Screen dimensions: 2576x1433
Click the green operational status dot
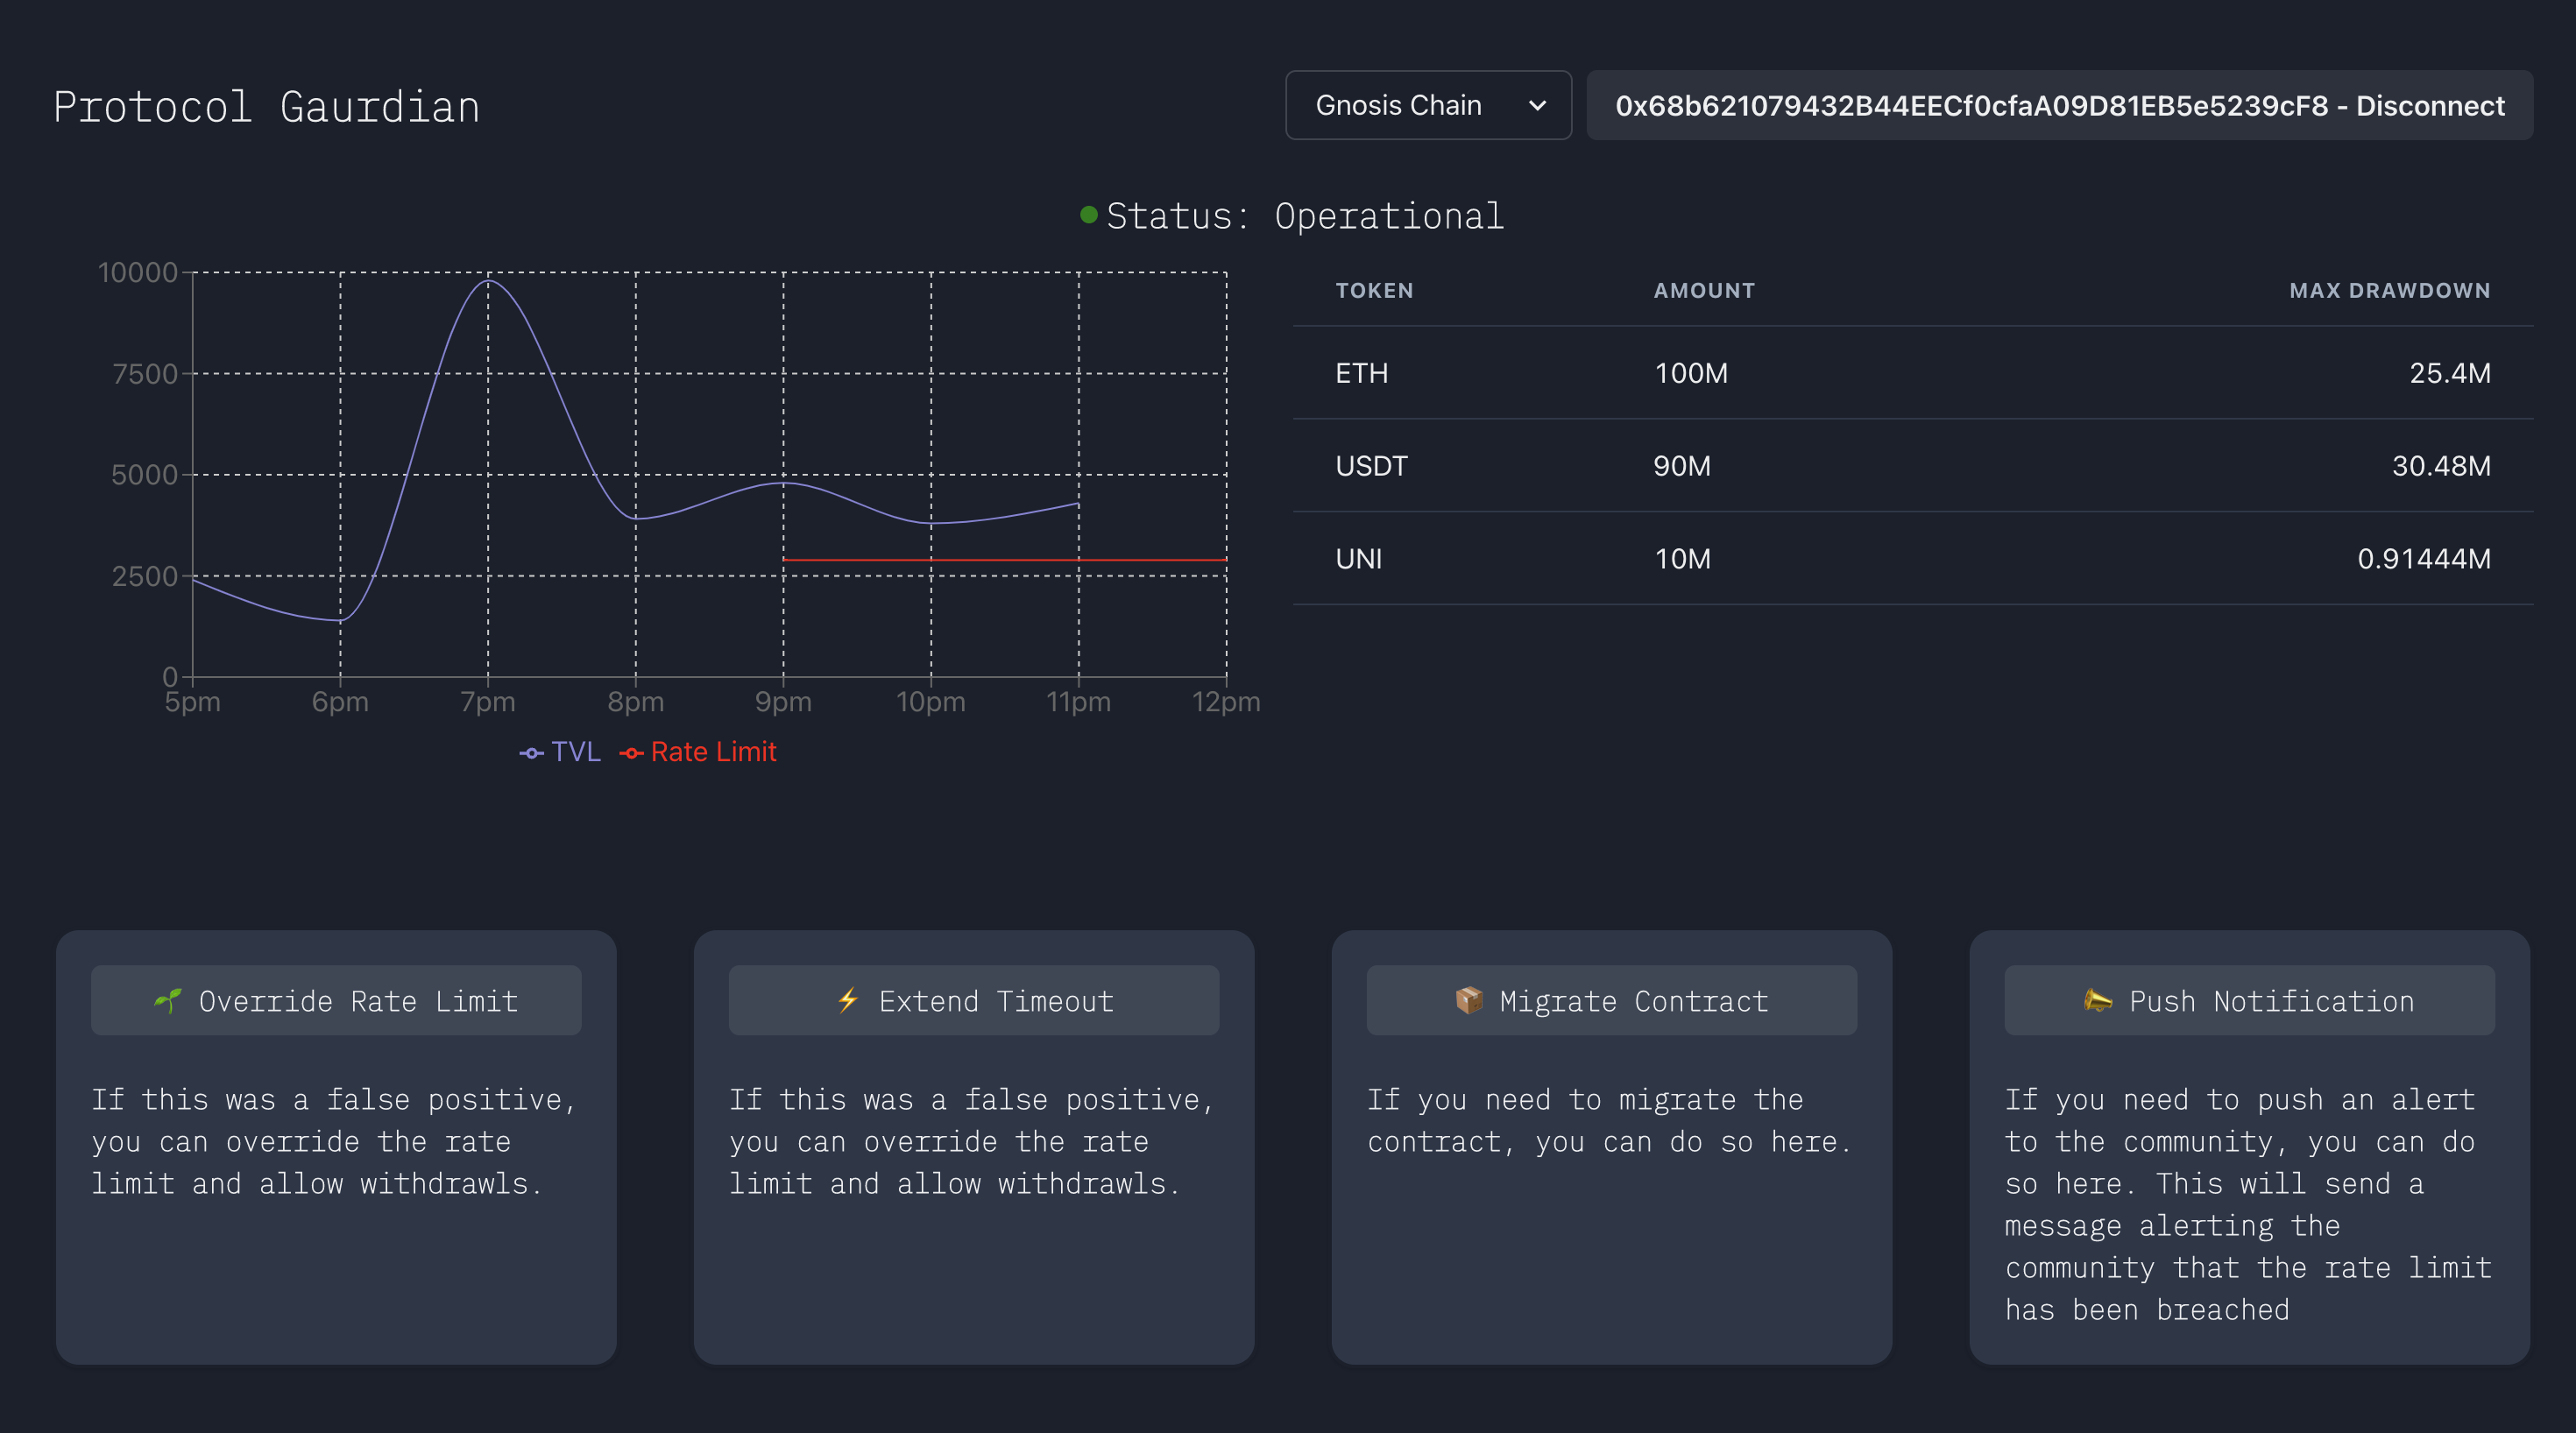point(1089,215)
